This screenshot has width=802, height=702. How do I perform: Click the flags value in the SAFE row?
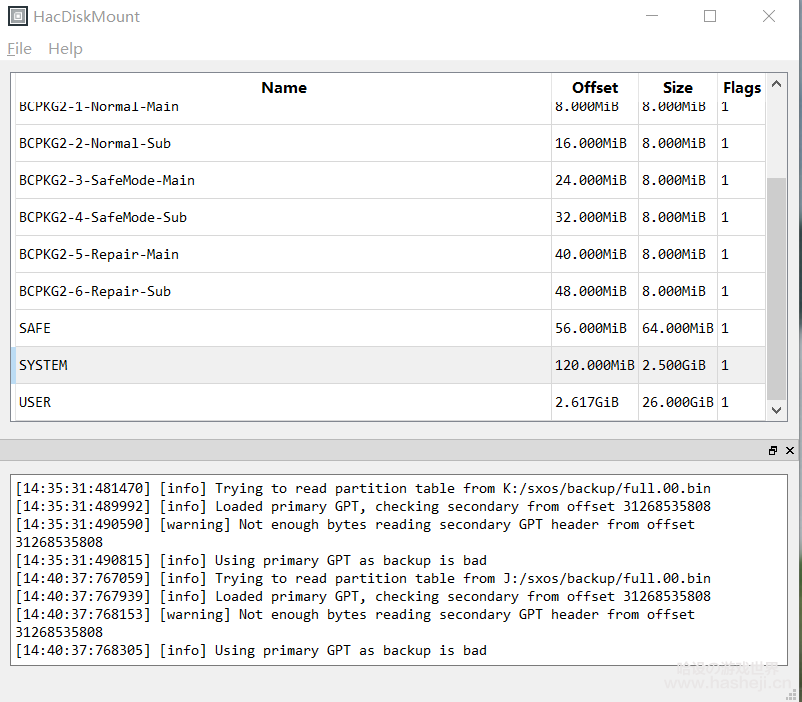pos(741,328)
